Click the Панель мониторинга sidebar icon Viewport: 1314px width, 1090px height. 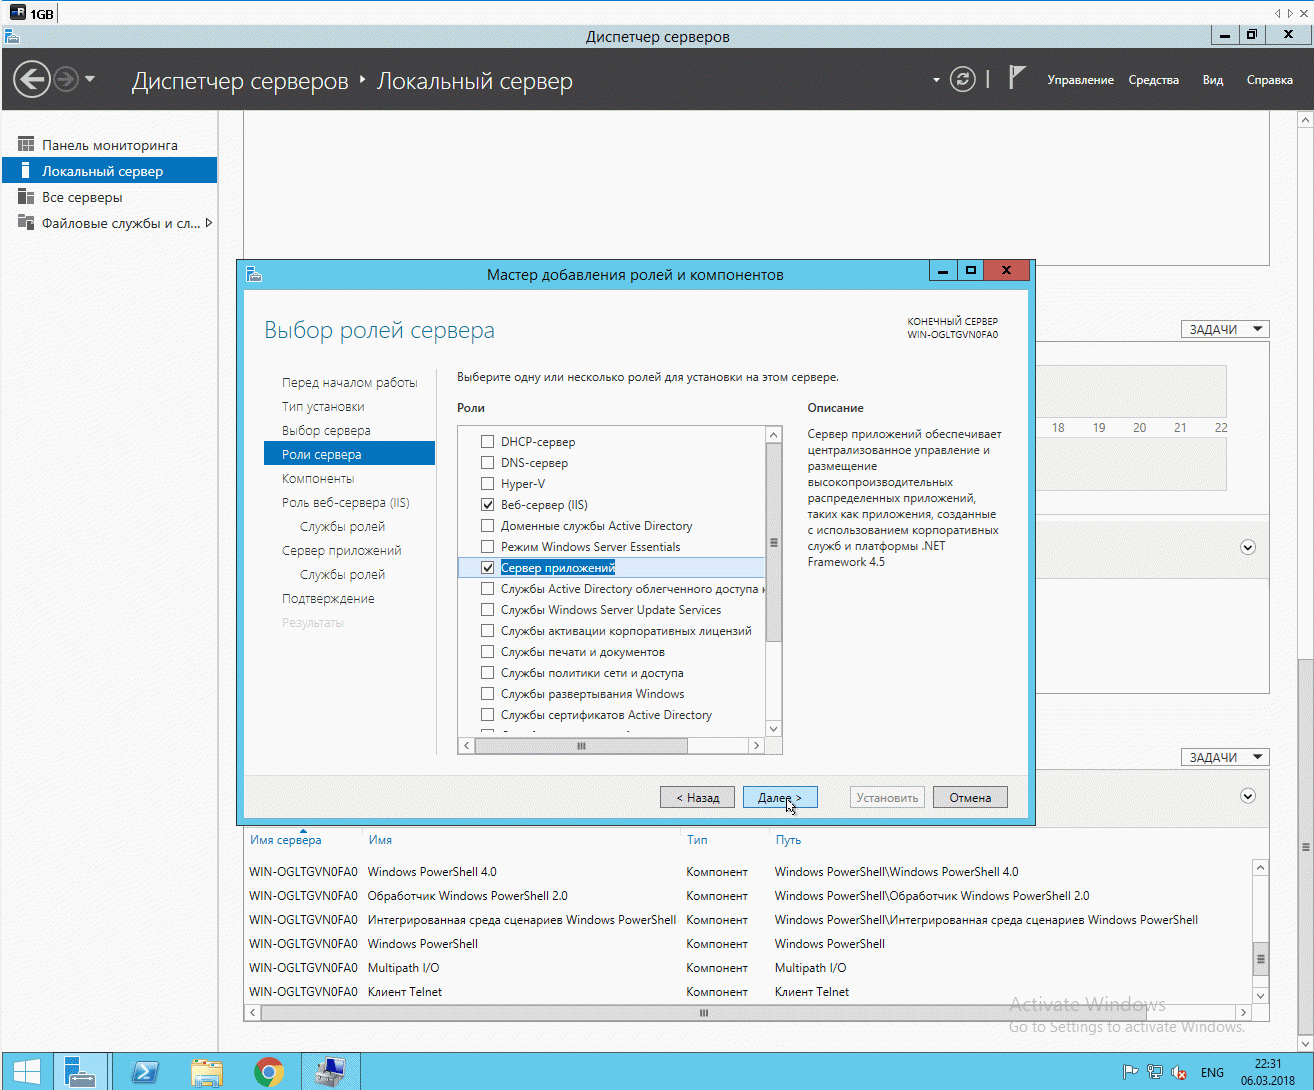[26, 145]
